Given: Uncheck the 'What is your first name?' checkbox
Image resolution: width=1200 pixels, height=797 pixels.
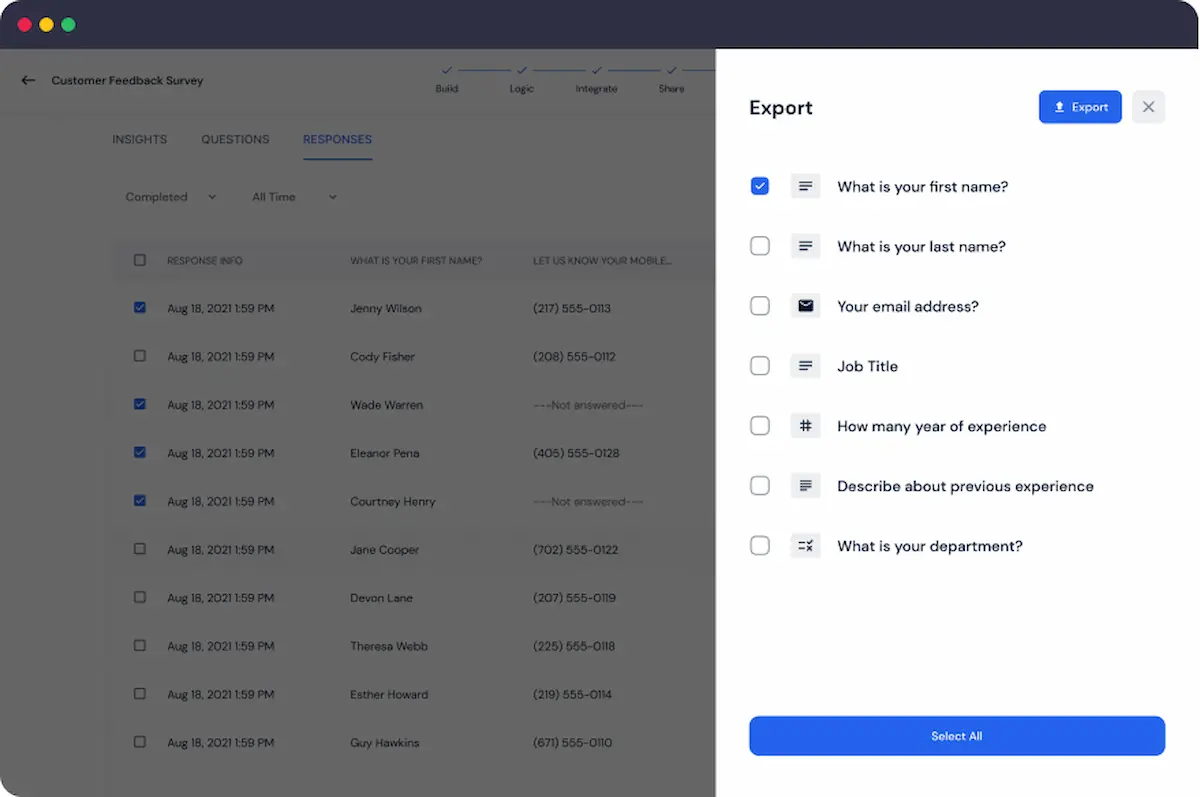Looking at the screenshot, I should tap(760, 186).
